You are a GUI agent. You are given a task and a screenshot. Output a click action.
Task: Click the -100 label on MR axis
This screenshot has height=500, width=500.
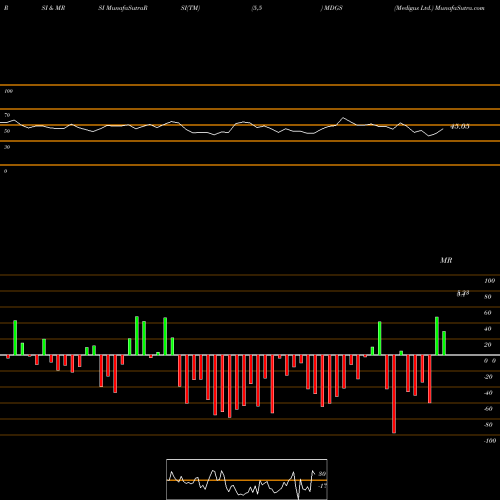pos(490,441)
